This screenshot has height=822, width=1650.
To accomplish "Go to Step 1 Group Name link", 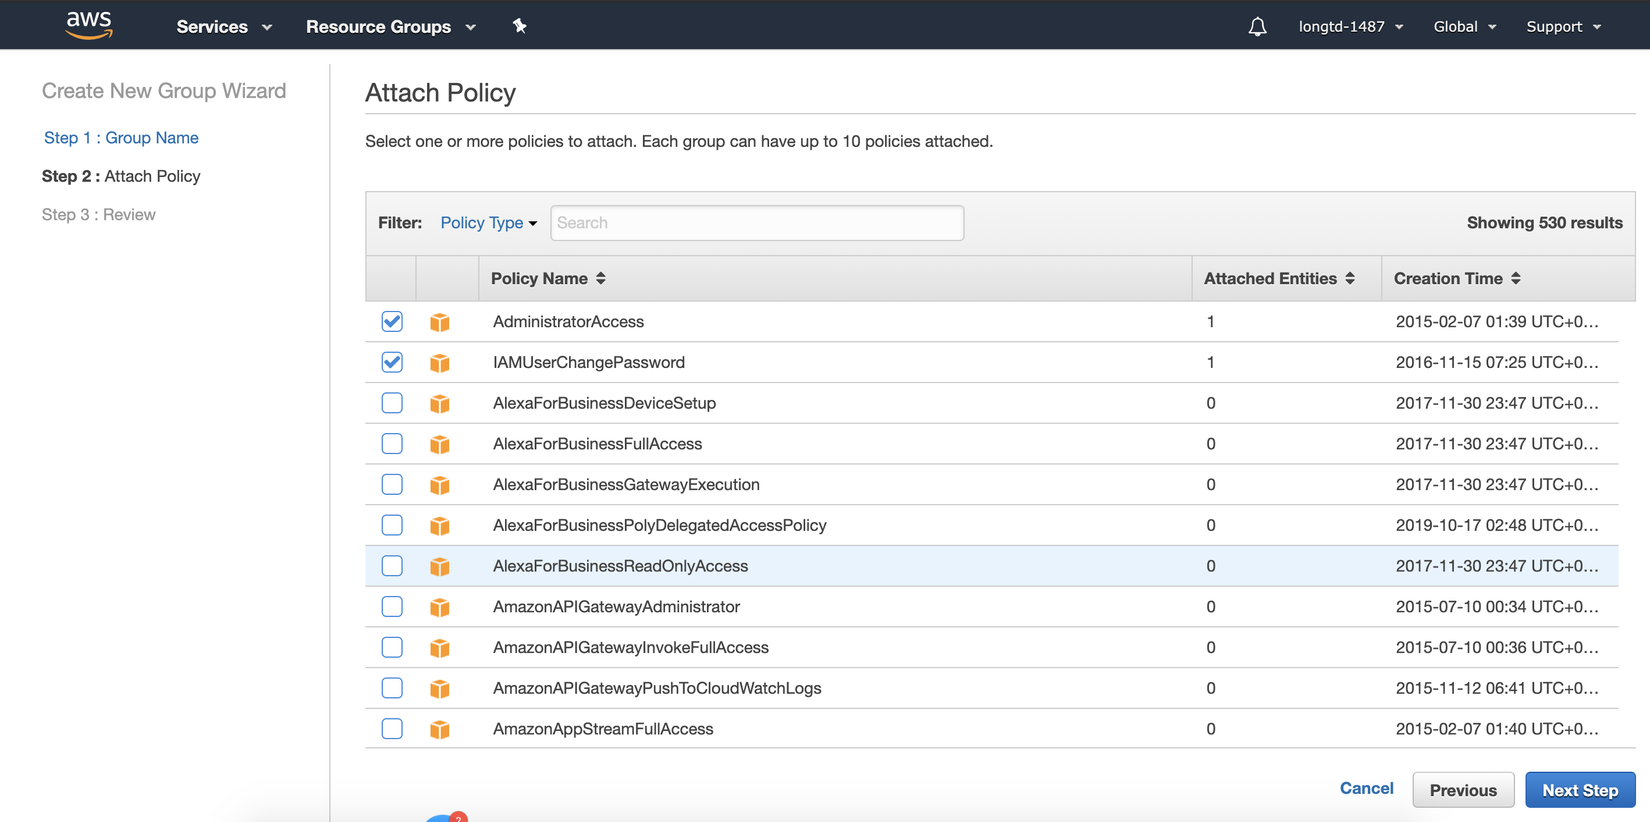I will 121,138.
